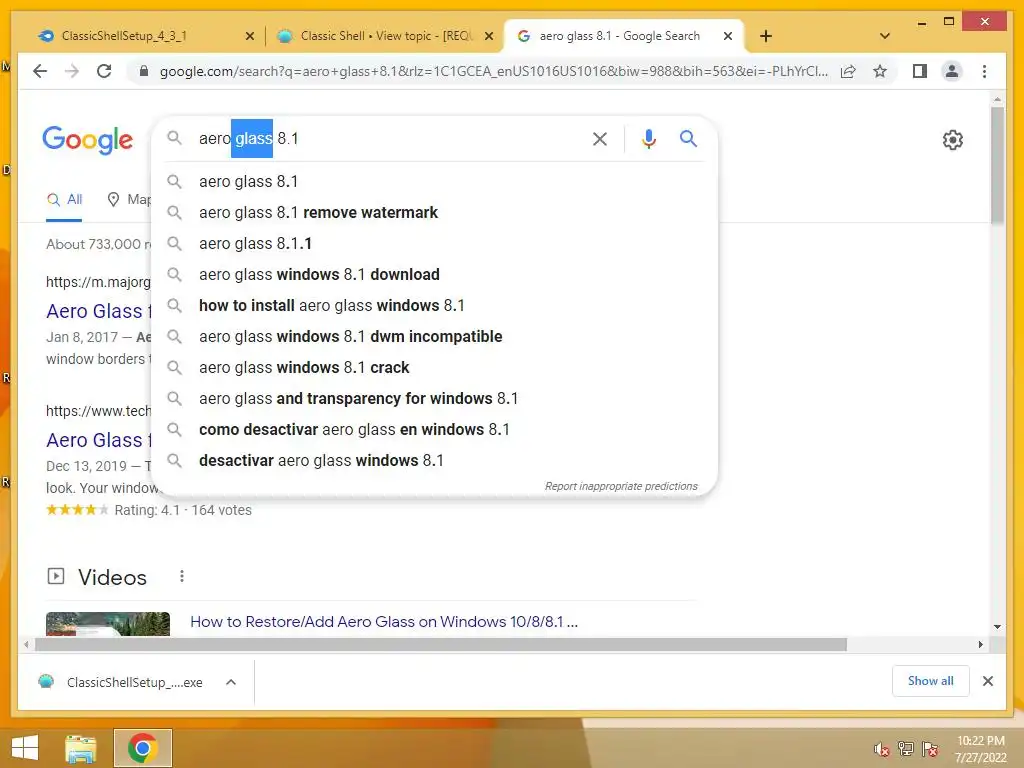The height and width of the screenshot is (768, 1024).
Task: Reload the current page
Action: point(104,71)
